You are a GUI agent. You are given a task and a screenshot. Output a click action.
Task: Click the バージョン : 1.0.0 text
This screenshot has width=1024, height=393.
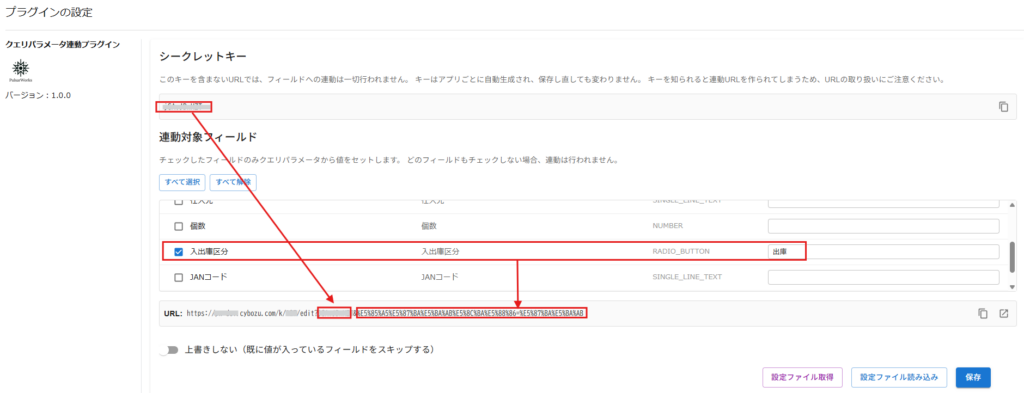[38, 95]
